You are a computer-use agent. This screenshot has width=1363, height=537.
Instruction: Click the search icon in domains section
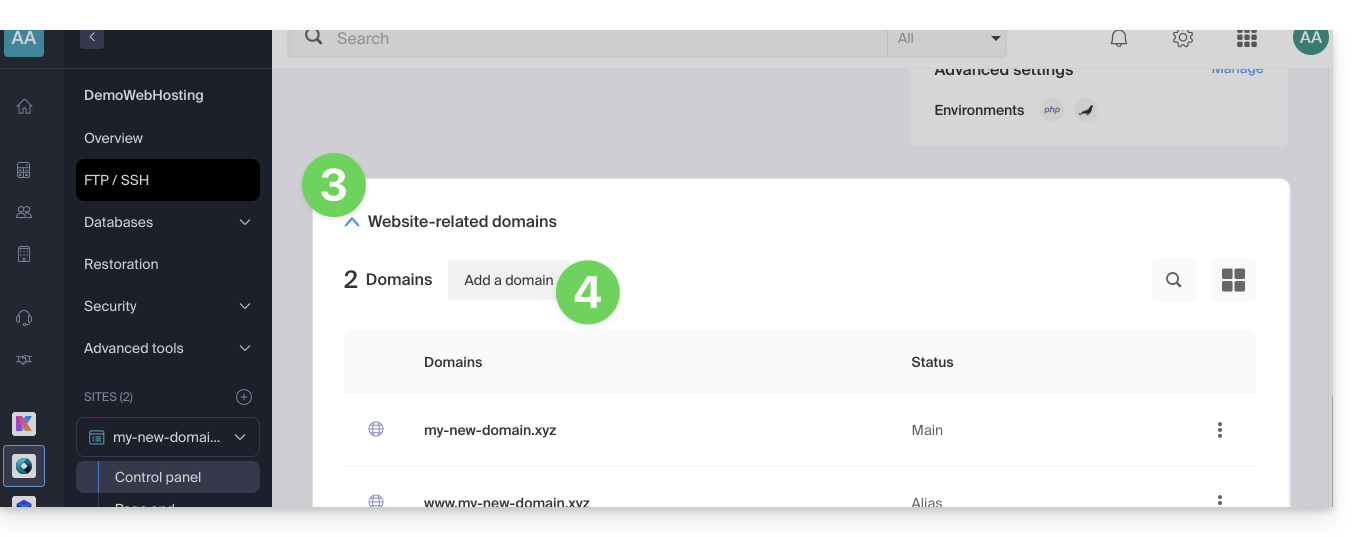coord(1174,280)
